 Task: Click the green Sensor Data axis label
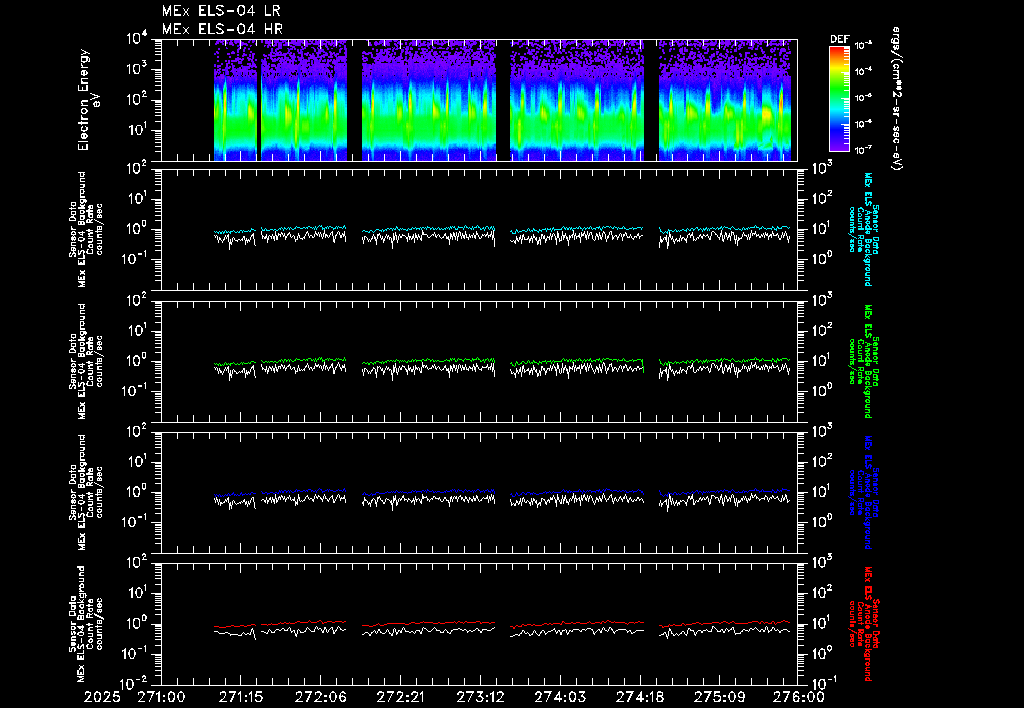[863, 361]
